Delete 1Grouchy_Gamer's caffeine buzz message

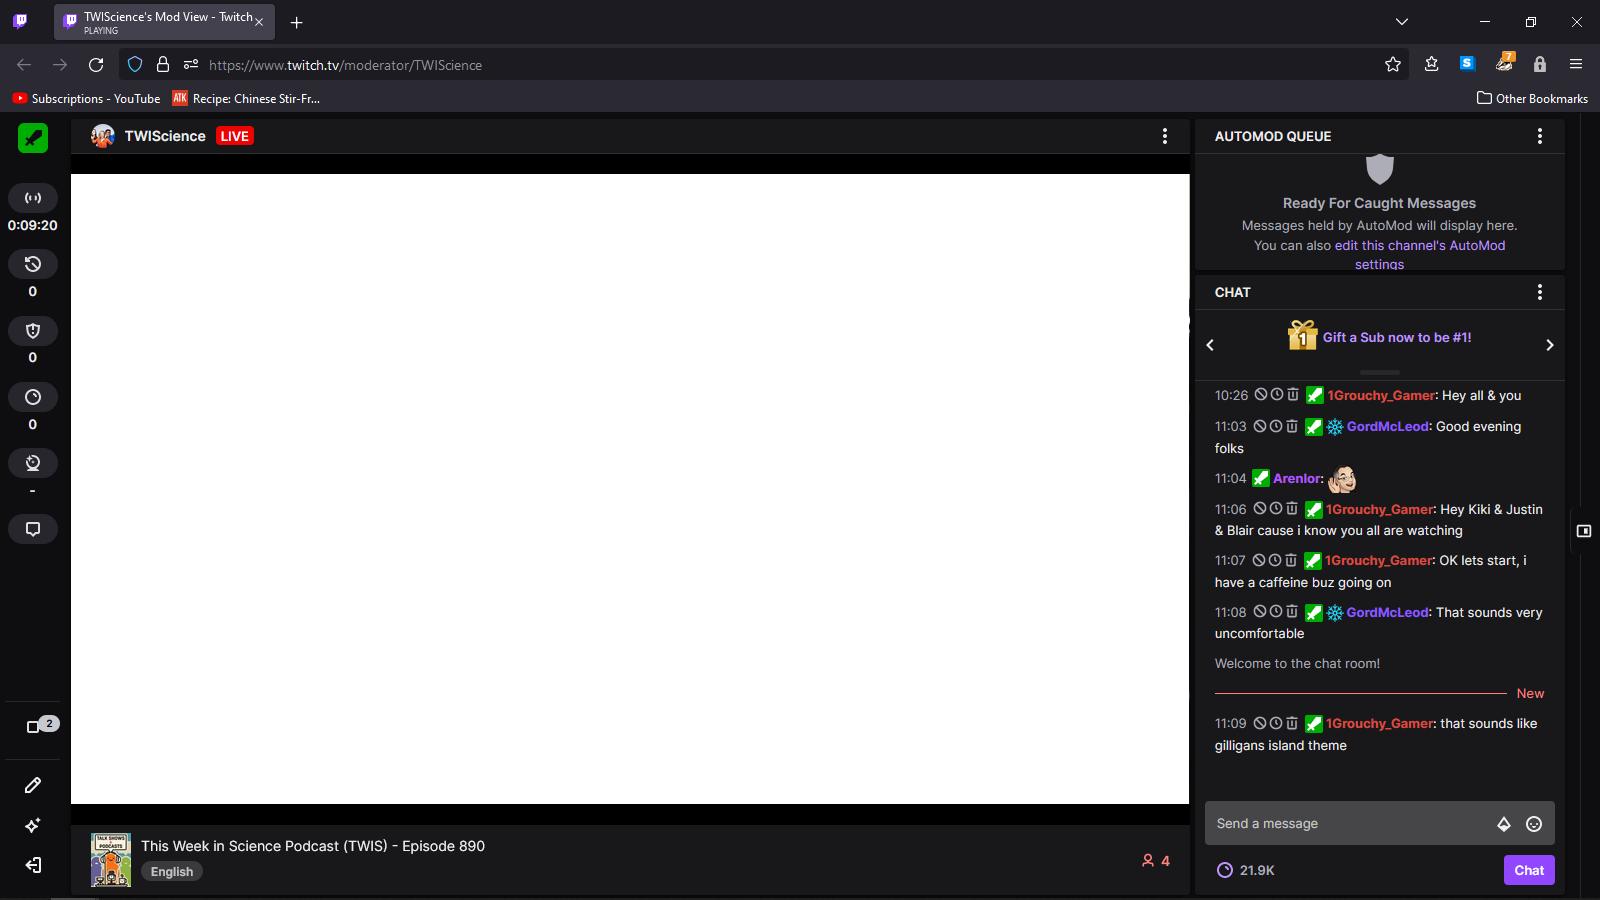(1292, 560)
